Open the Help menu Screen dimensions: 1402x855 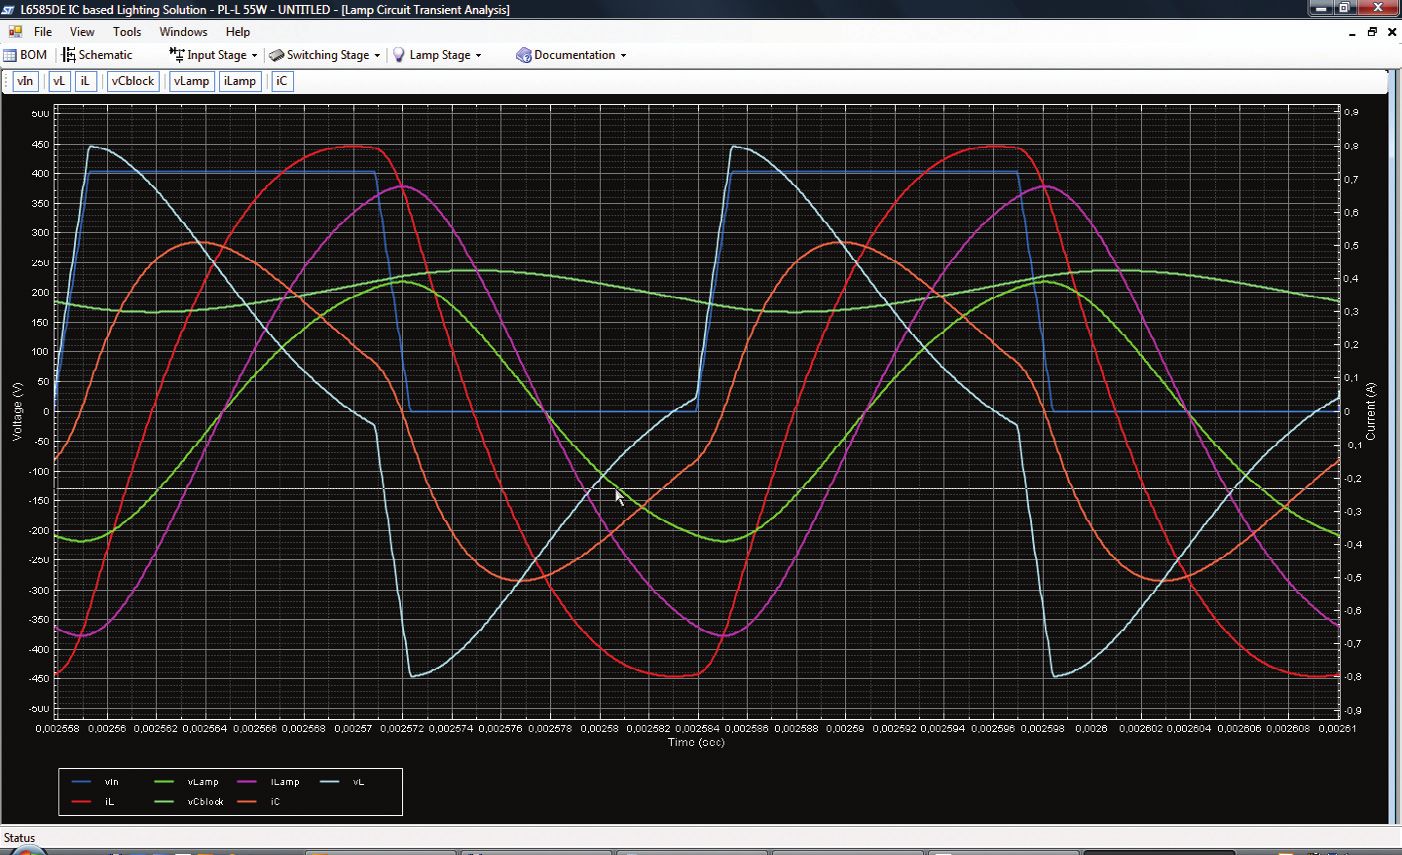pyautogui.click(x=238, y=32)
